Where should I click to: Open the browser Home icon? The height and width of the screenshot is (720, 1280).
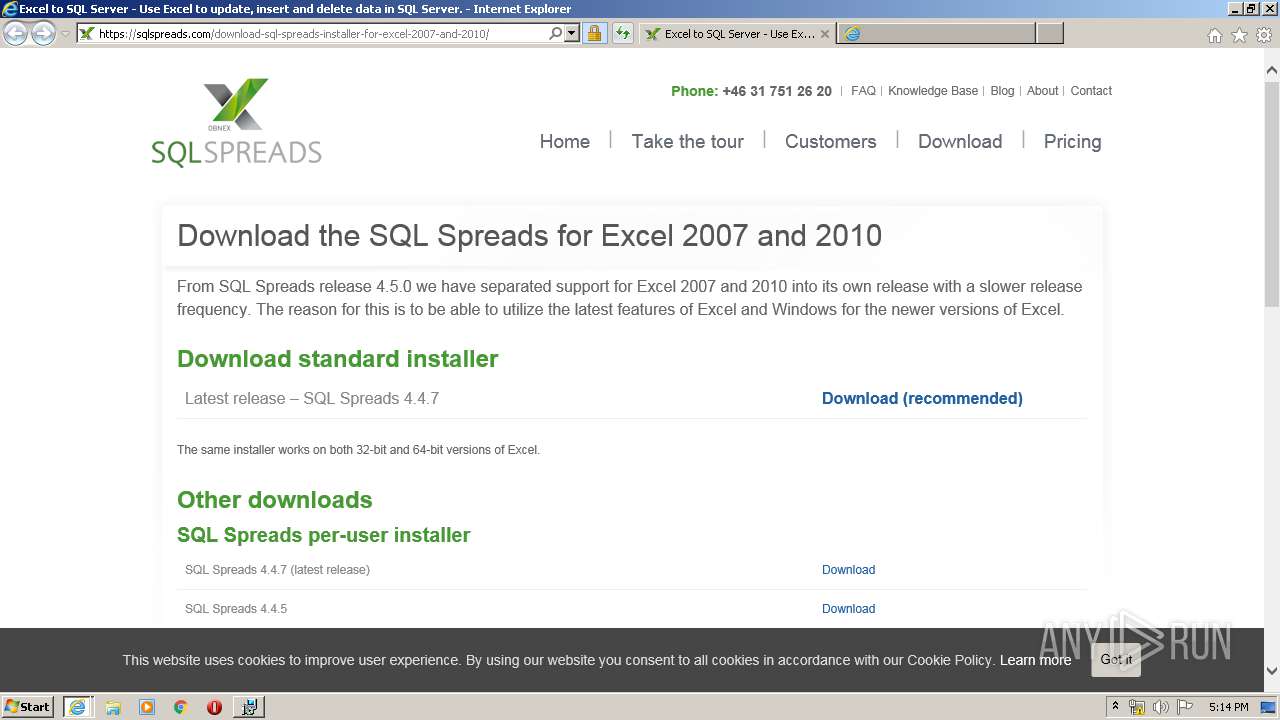coord(1214,35)
